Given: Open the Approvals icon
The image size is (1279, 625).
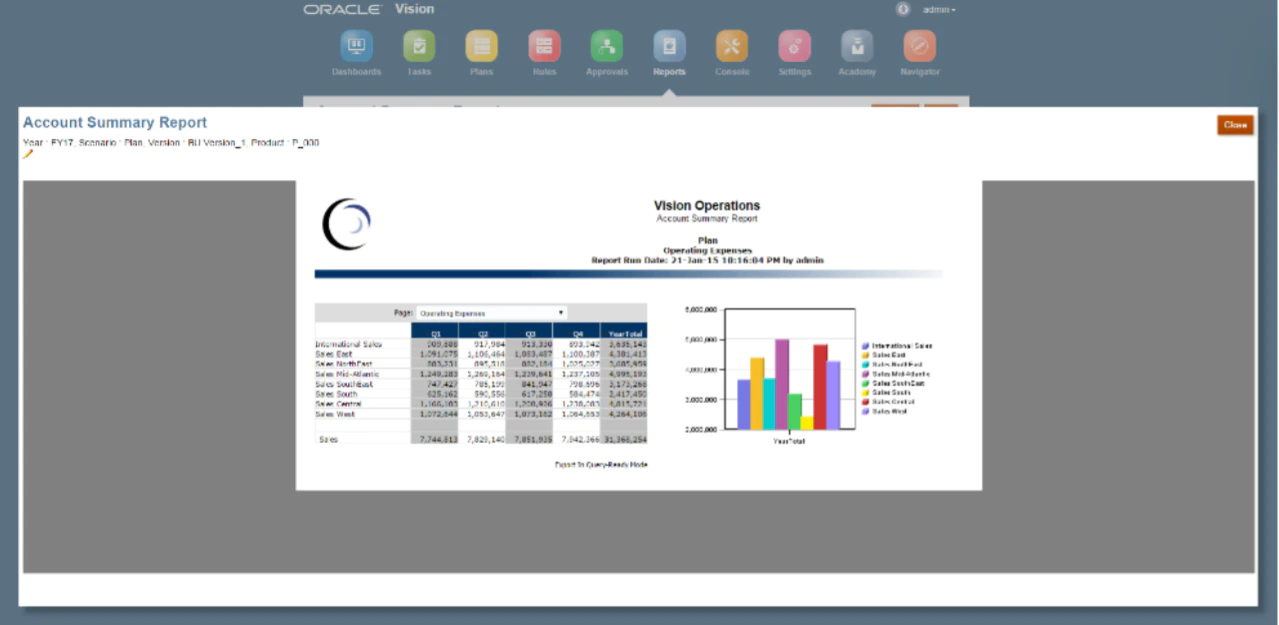Looking at the screenshot, I should point(607,46).
